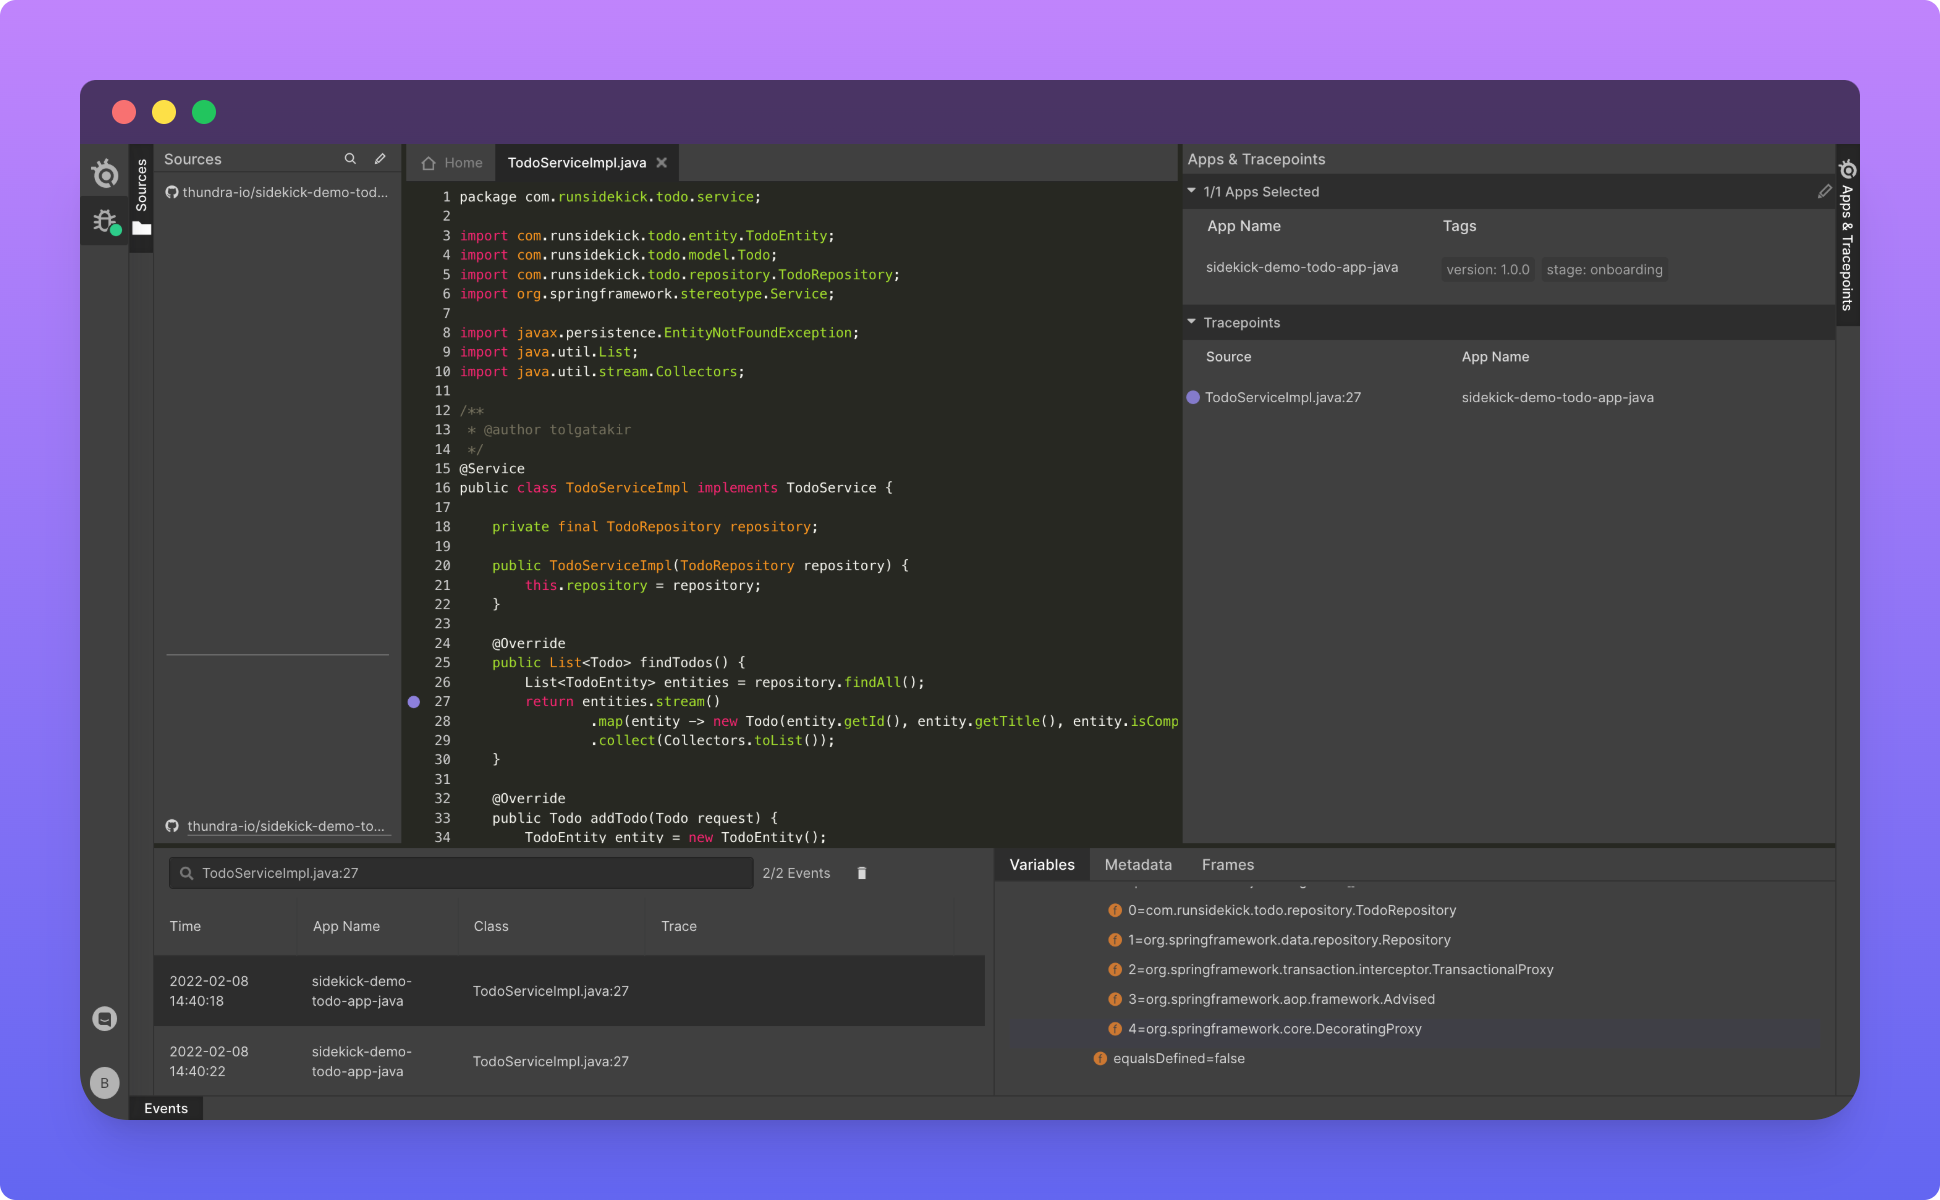Click the events search field
The width and height of the screenshot is (1940, 1200).
[x=461, y=873]
